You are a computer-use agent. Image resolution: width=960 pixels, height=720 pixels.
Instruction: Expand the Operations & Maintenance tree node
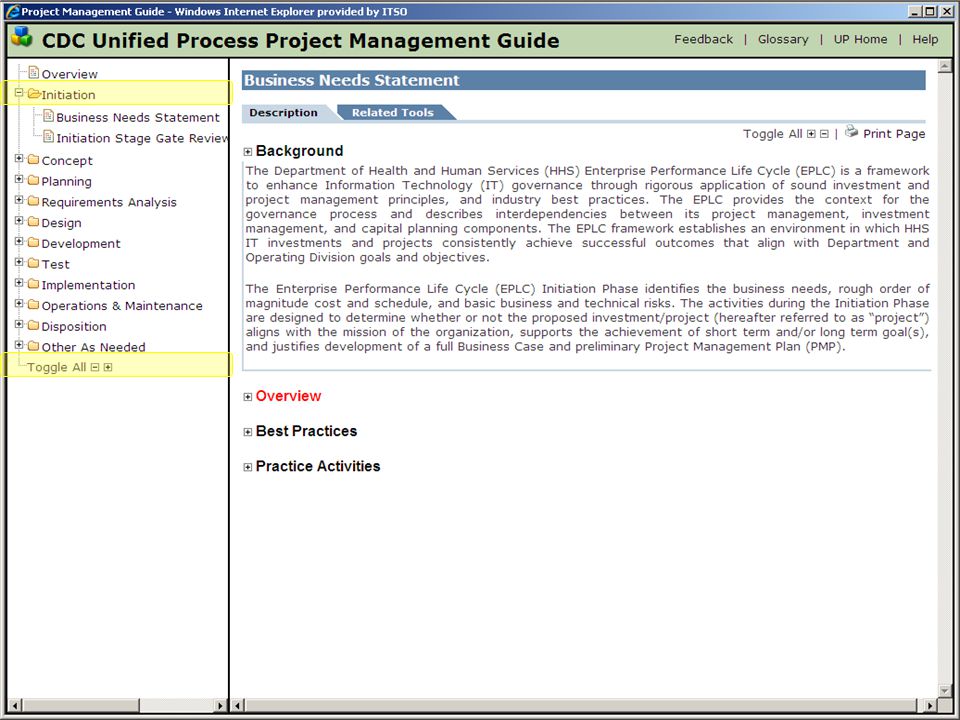click(x=19, y=304)
